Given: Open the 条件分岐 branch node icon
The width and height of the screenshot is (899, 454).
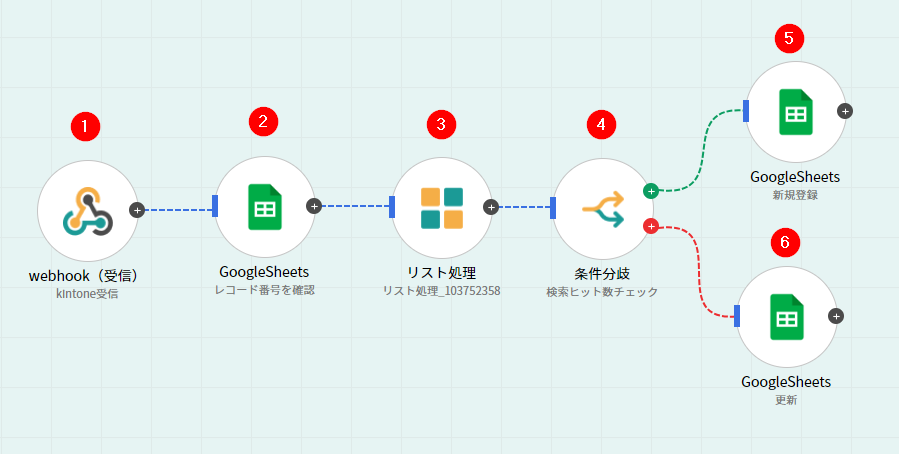Looking at the screenshot, I should (x=602, y=209).
